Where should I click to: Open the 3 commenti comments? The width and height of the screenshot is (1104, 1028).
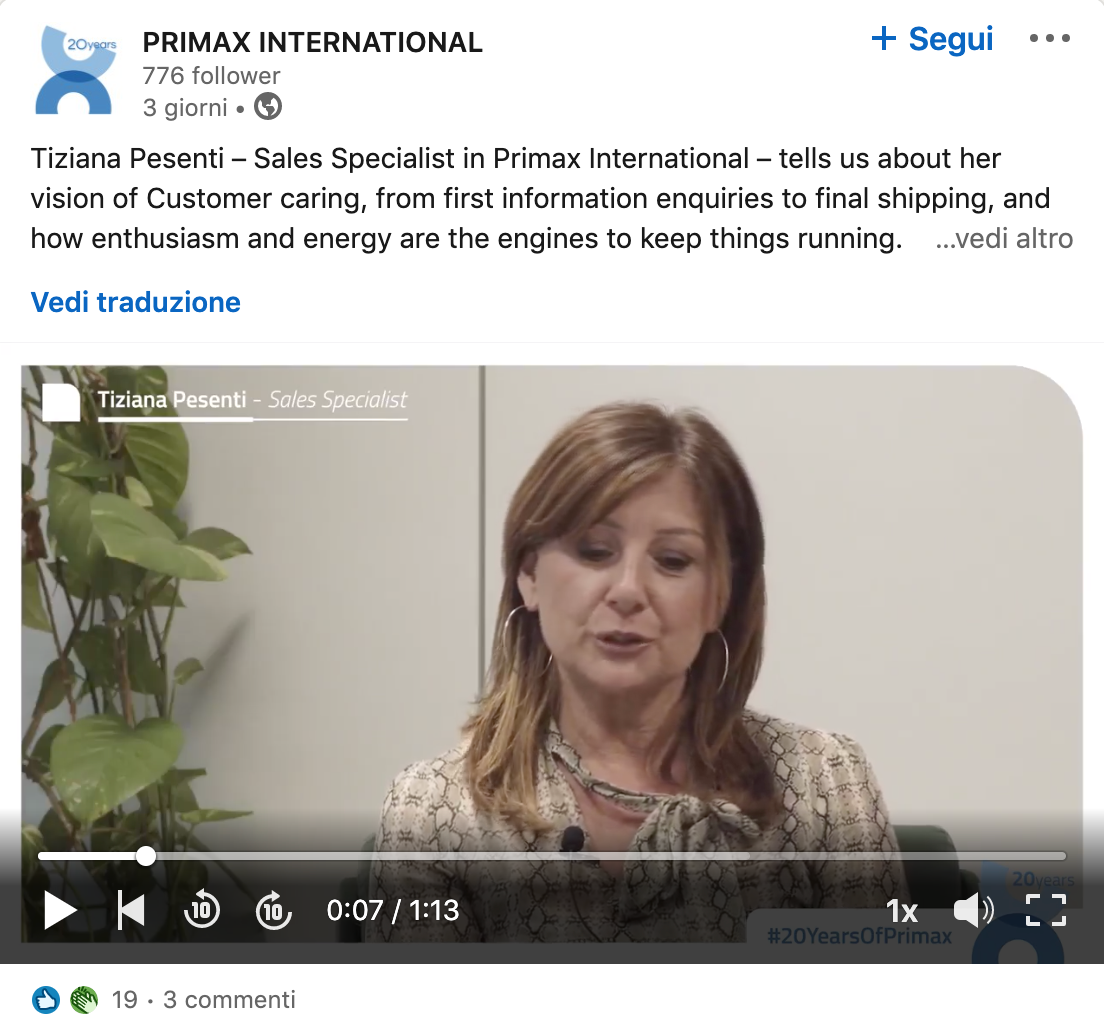[230, 1000]
